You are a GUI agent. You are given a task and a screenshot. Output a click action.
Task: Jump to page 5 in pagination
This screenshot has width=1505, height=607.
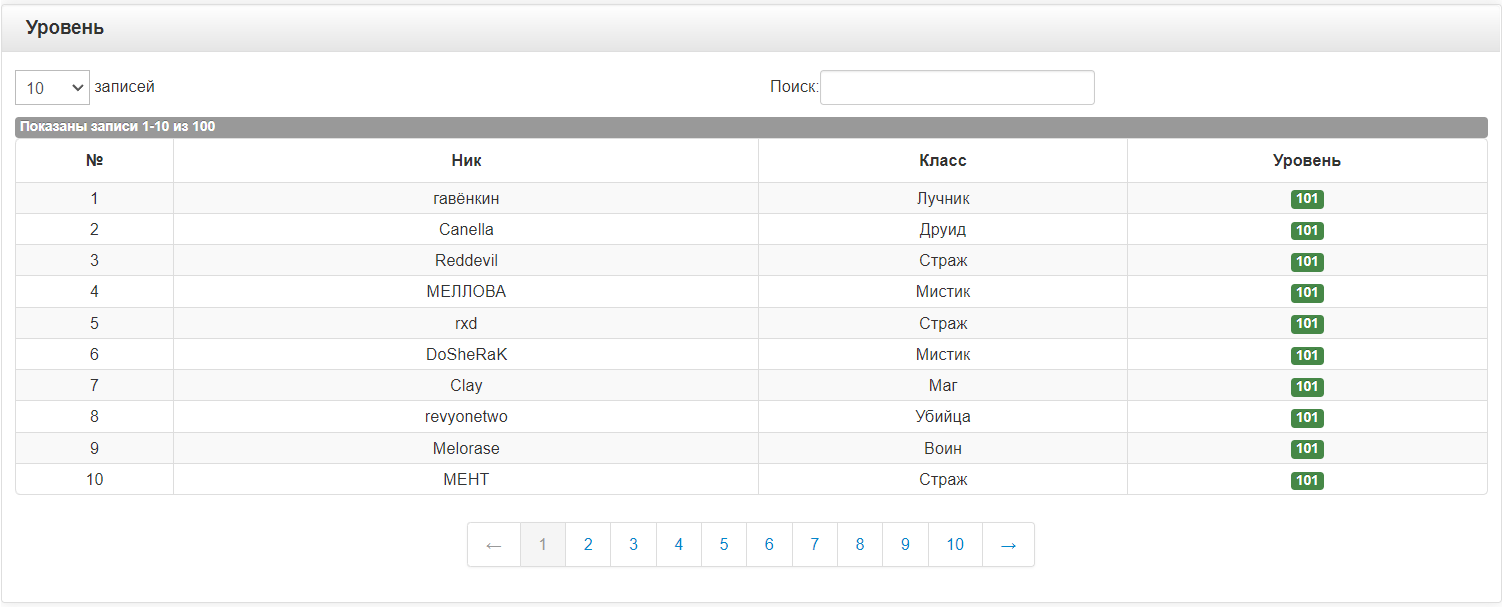[724, 545]
